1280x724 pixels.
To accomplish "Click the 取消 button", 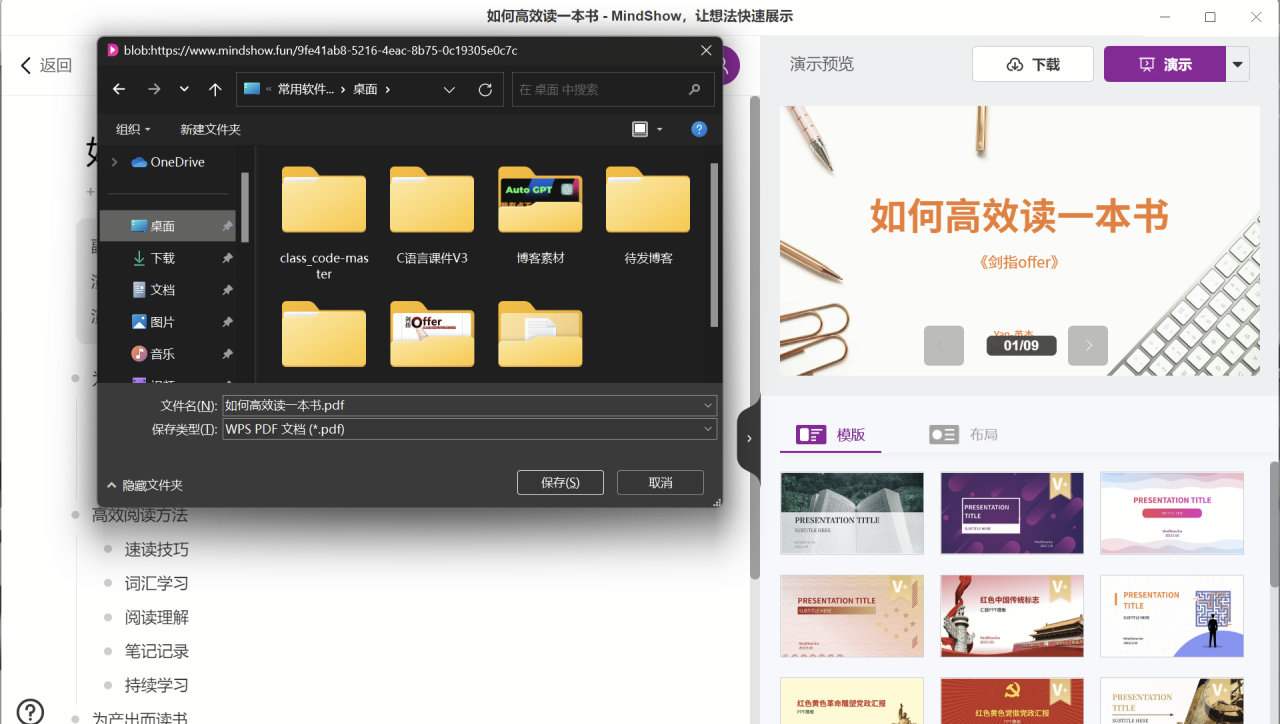I will point(660,482).
